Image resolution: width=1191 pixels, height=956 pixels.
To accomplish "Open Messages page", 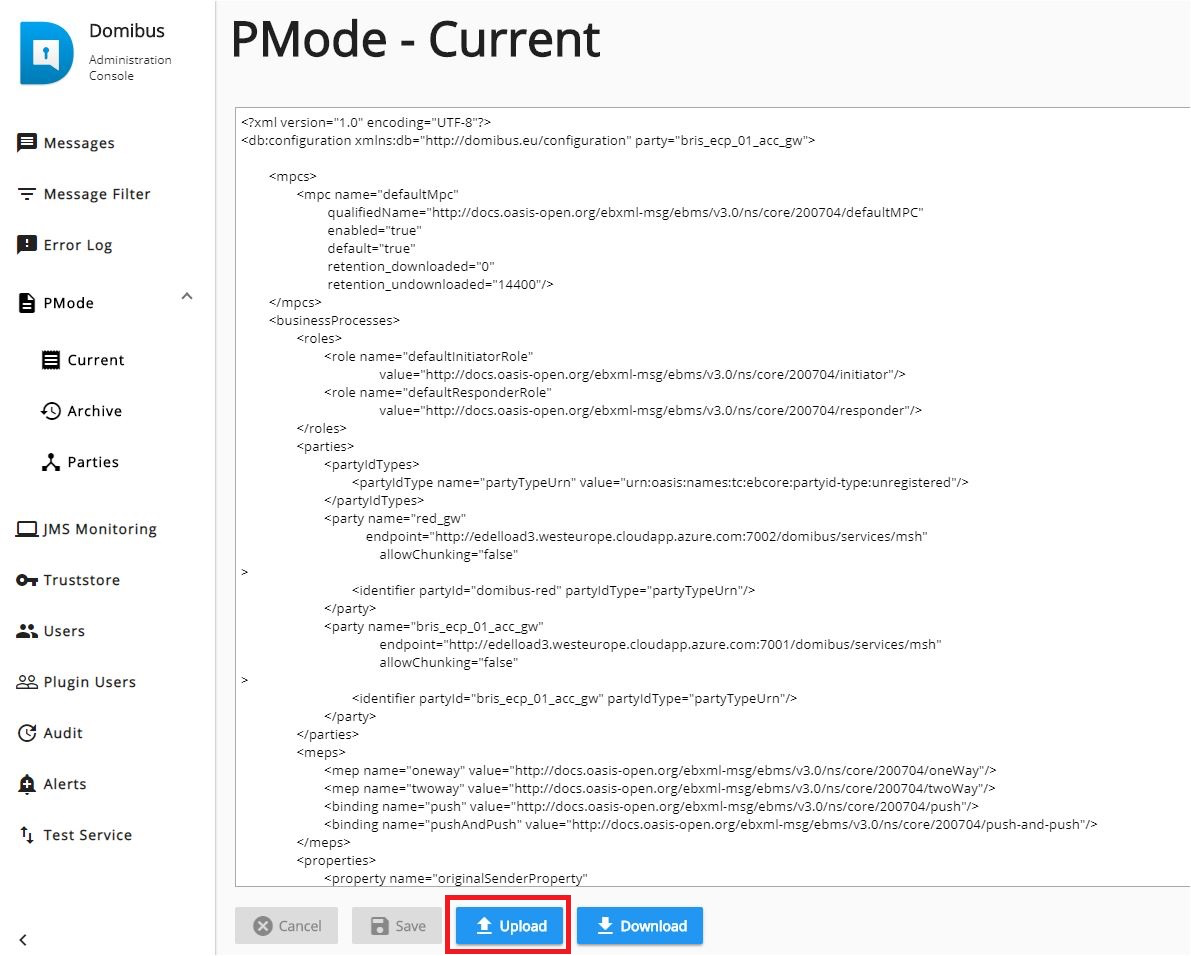I will 79,143.
